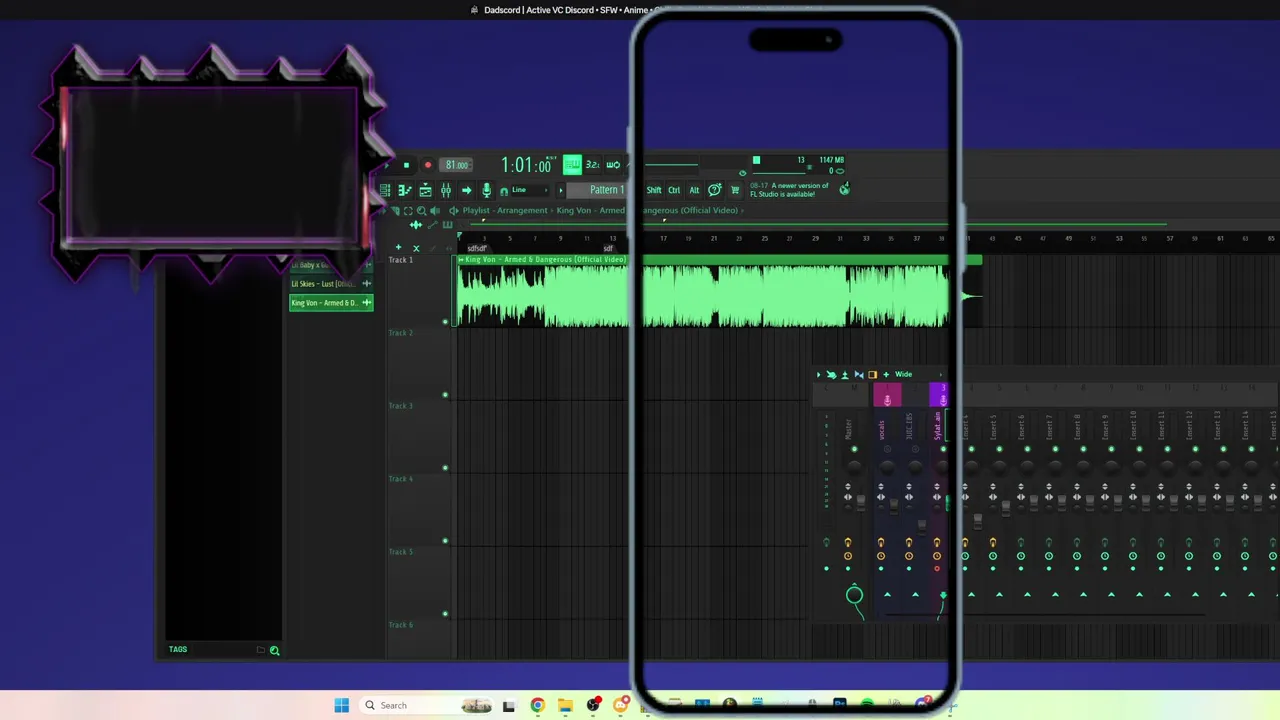Click the folder icon beside TAGS
This screenshot has height=720, width=1280.
(x=260, y=650)
